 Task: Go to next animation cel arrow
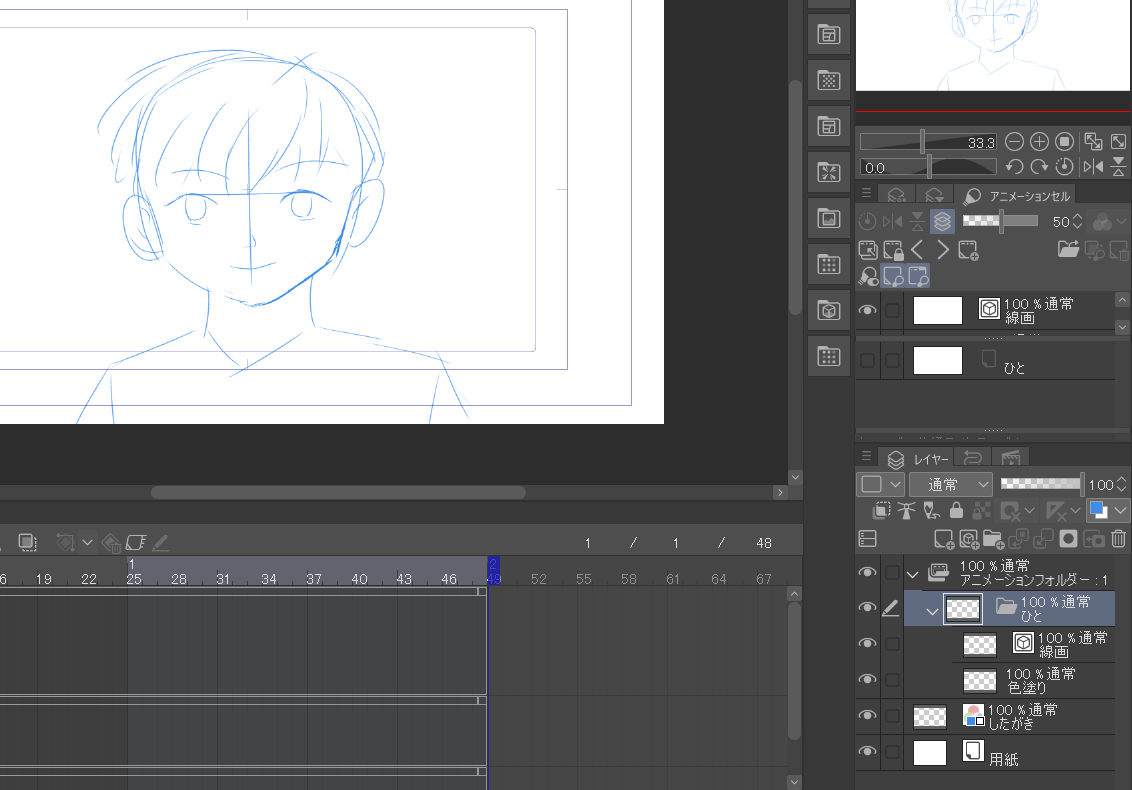click(x=942, y=250)
